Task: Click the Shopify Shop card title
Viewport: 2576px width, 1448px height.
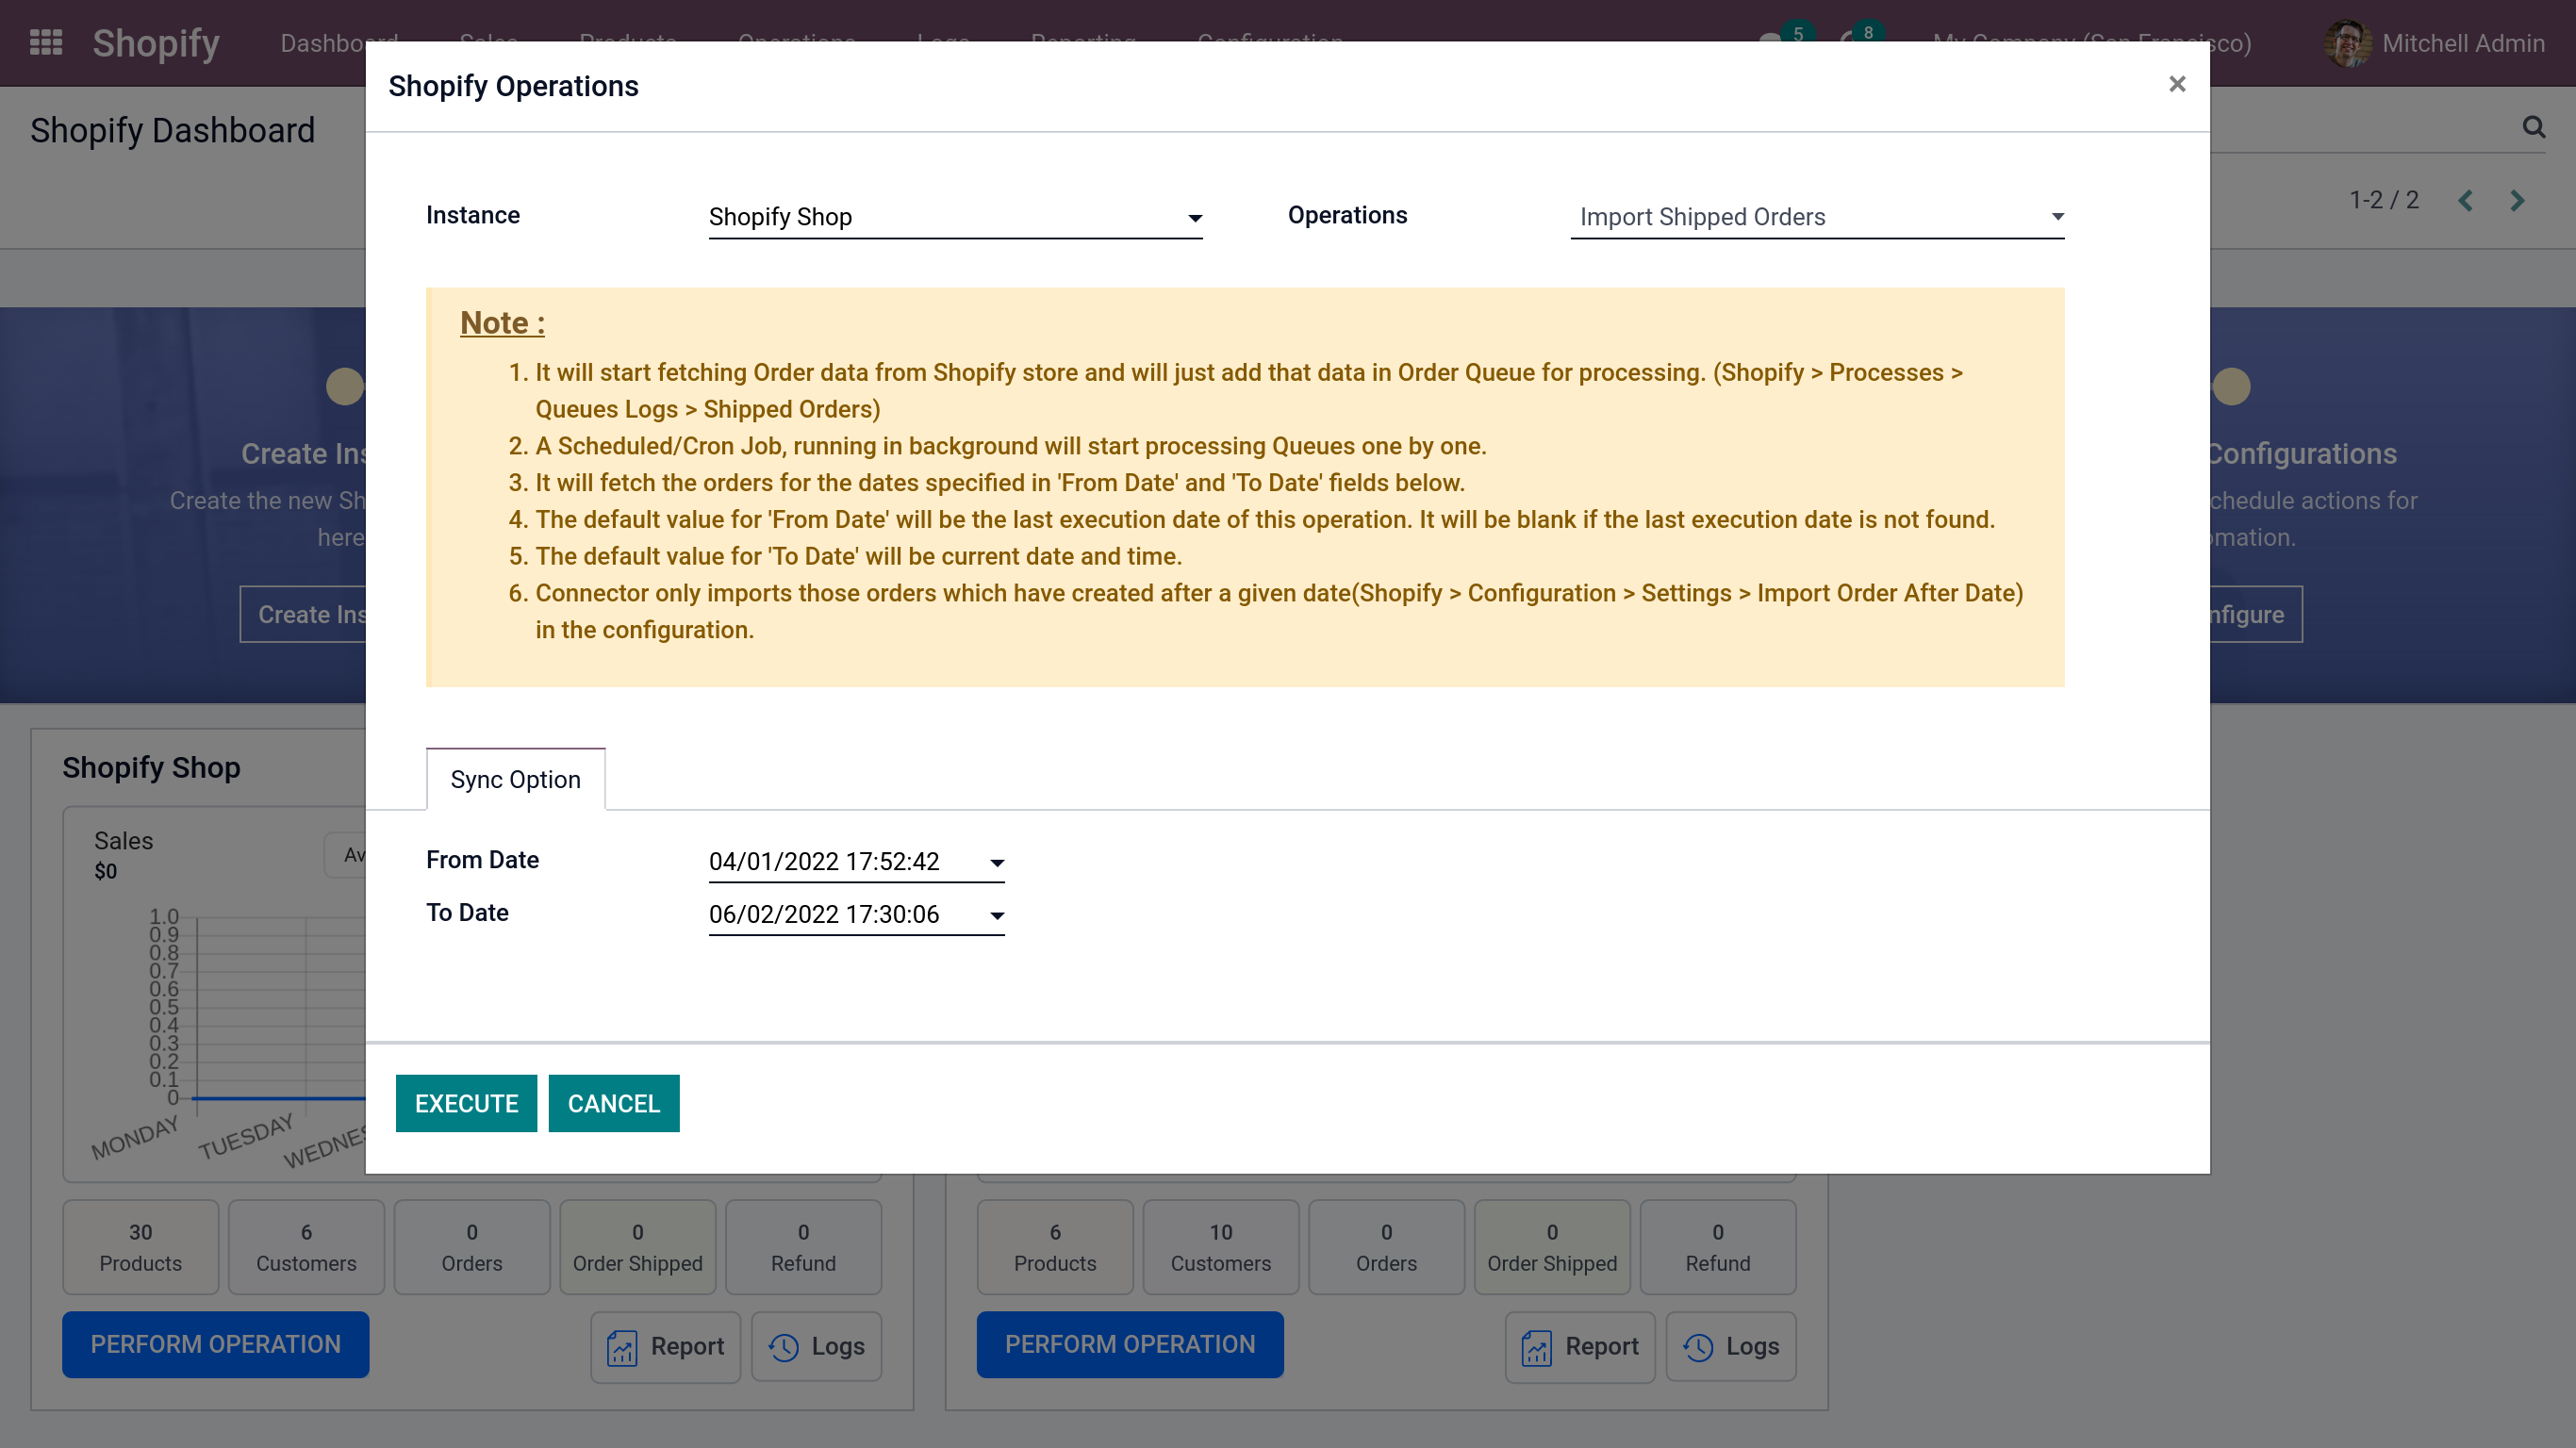Action: pyautogui.click(x=151, y=767)
